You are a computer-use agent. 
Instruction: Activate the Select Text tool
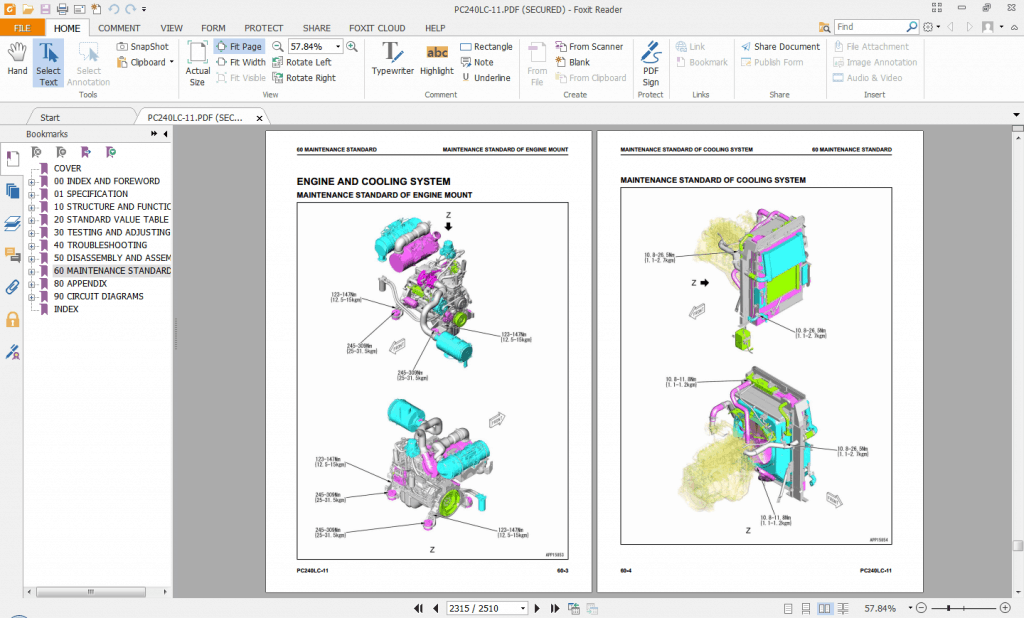pos(48,63)
